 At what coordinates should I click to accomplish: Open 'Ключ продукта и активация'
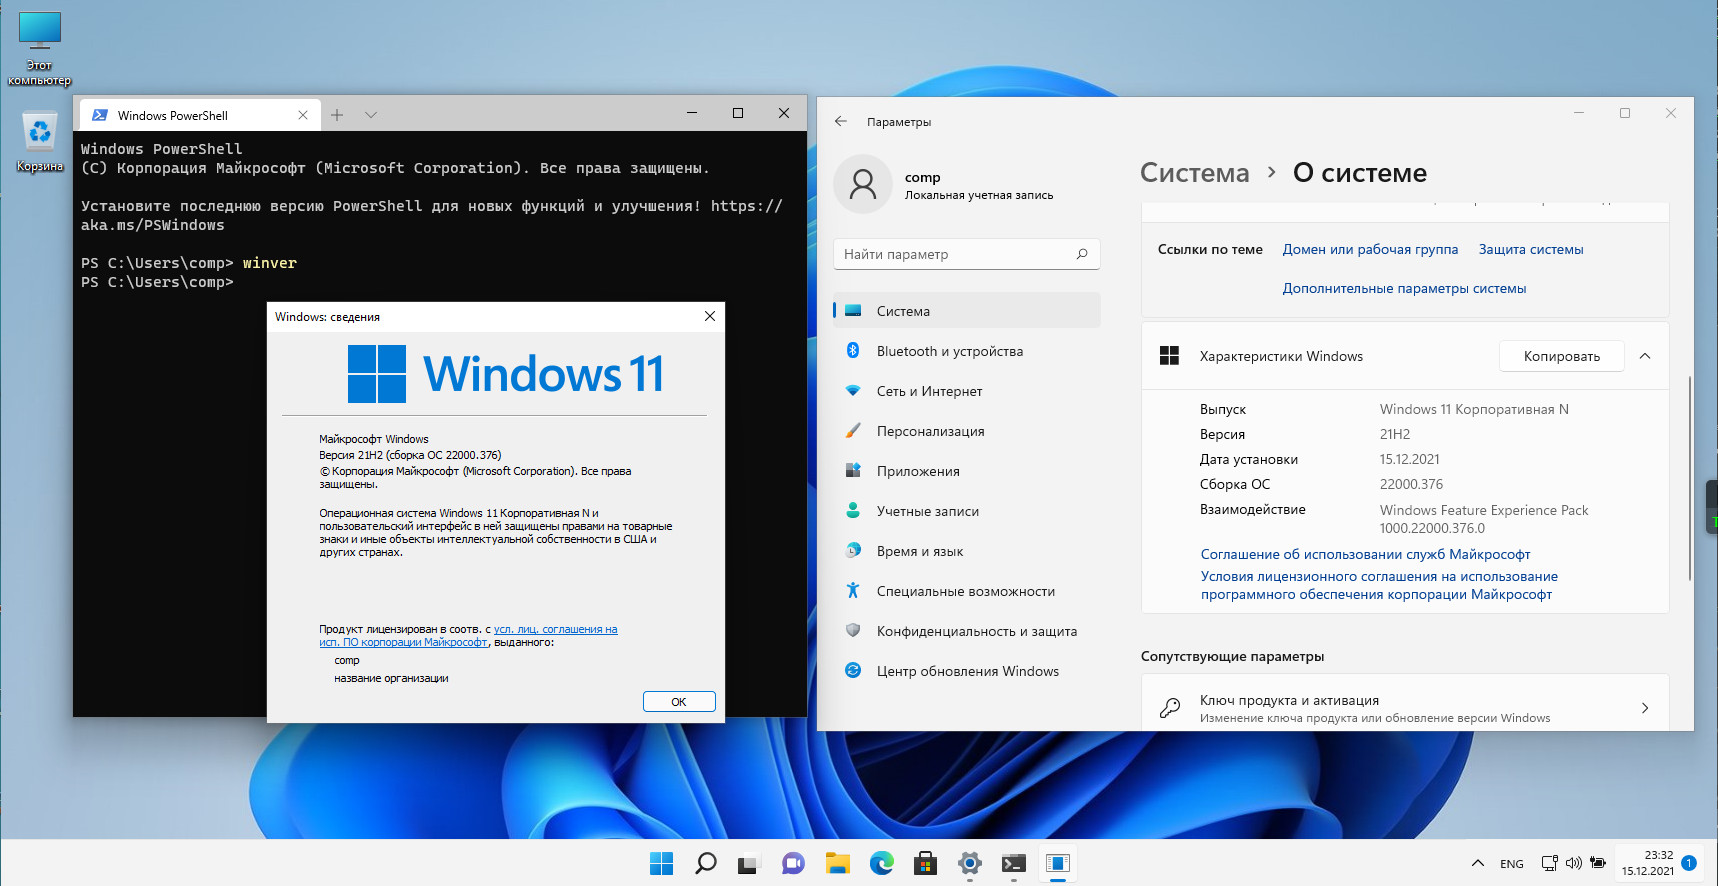pos(1405,708)
